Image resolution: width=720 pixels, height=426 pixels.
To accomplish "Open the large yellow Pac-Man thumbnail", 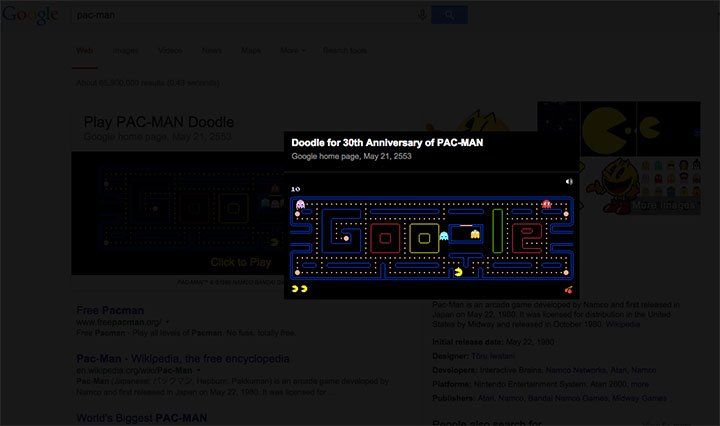I will [x=608, y=129].
